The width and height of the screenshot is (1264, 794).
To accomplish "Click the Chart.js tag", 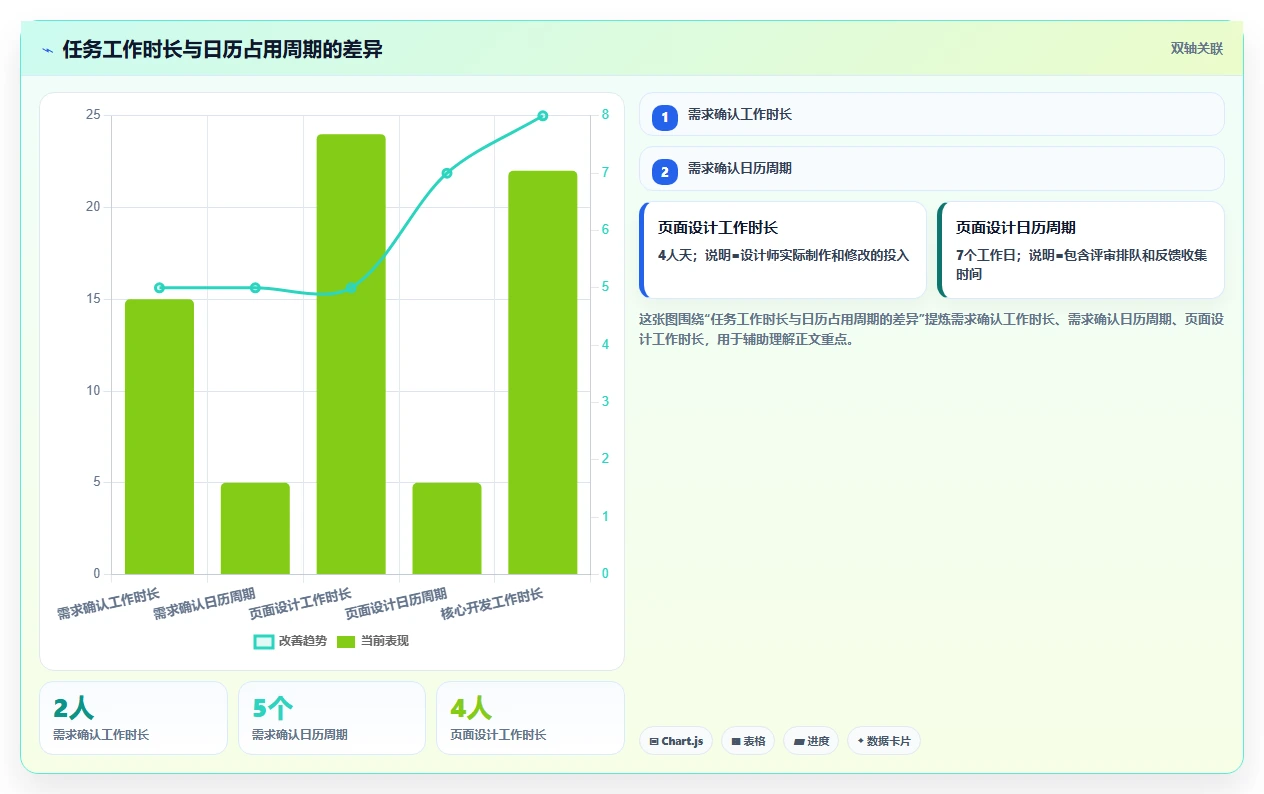I will click(x=676, y=741).
